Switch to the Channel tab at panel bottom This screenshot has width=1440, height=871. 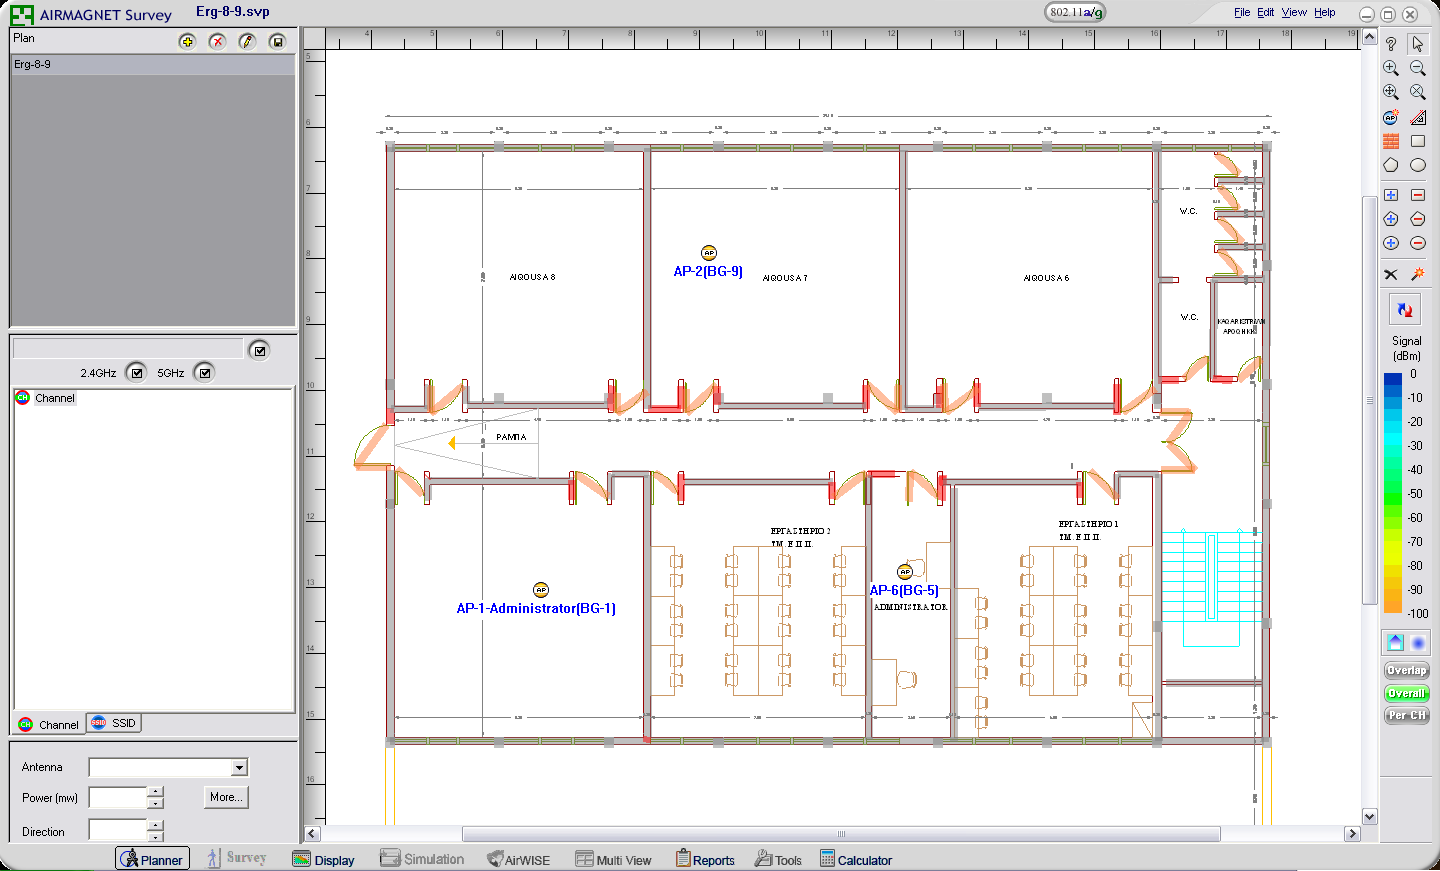point(48,724)
